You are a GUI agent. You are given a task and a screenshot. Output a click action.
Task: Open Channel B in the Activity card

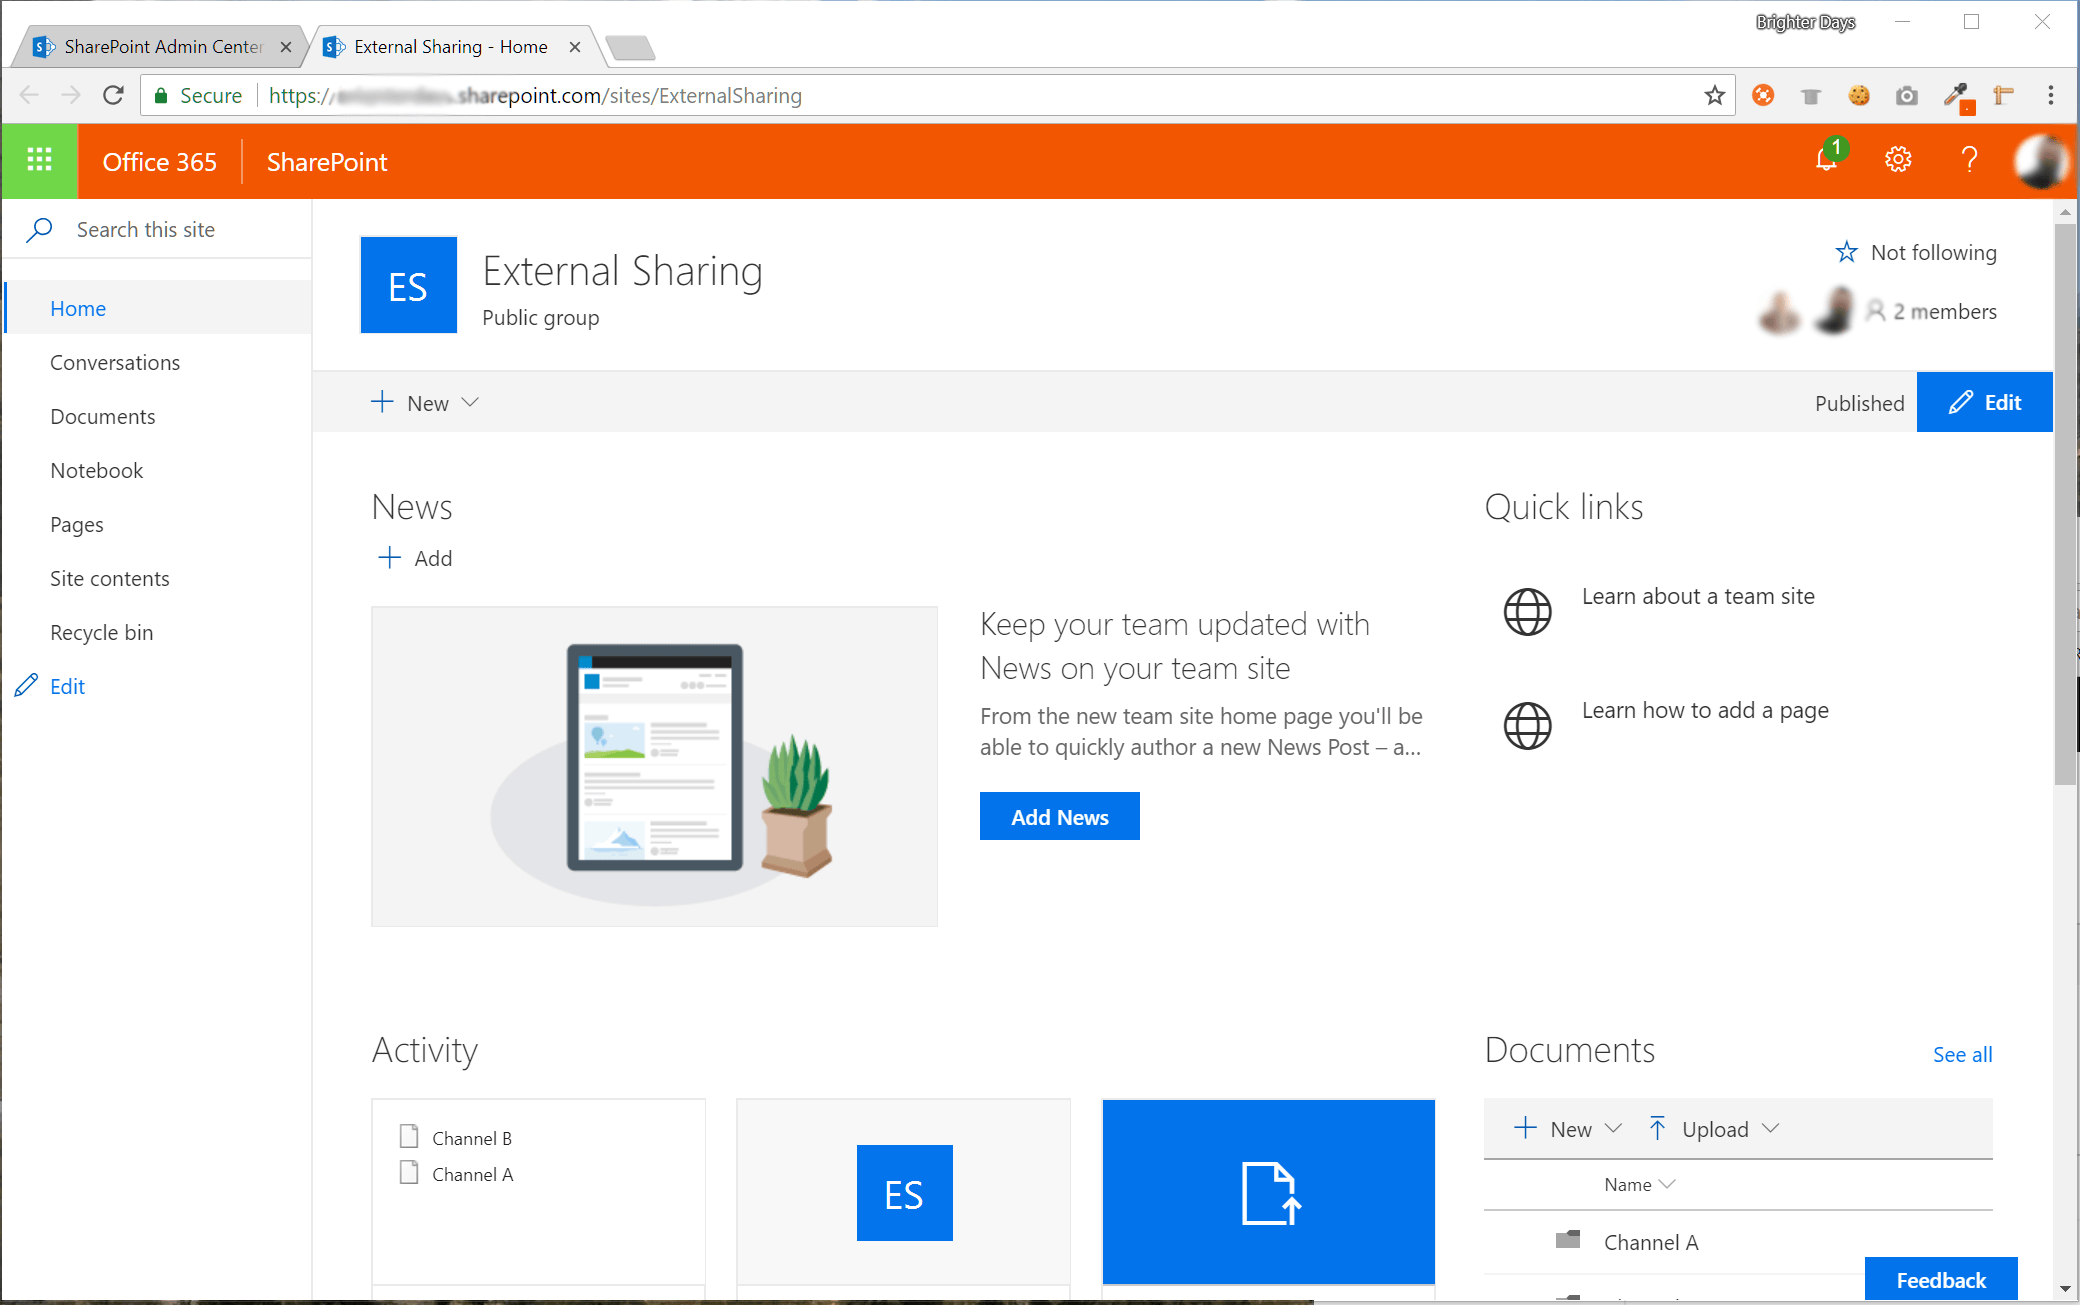[x=471, y=1138]
